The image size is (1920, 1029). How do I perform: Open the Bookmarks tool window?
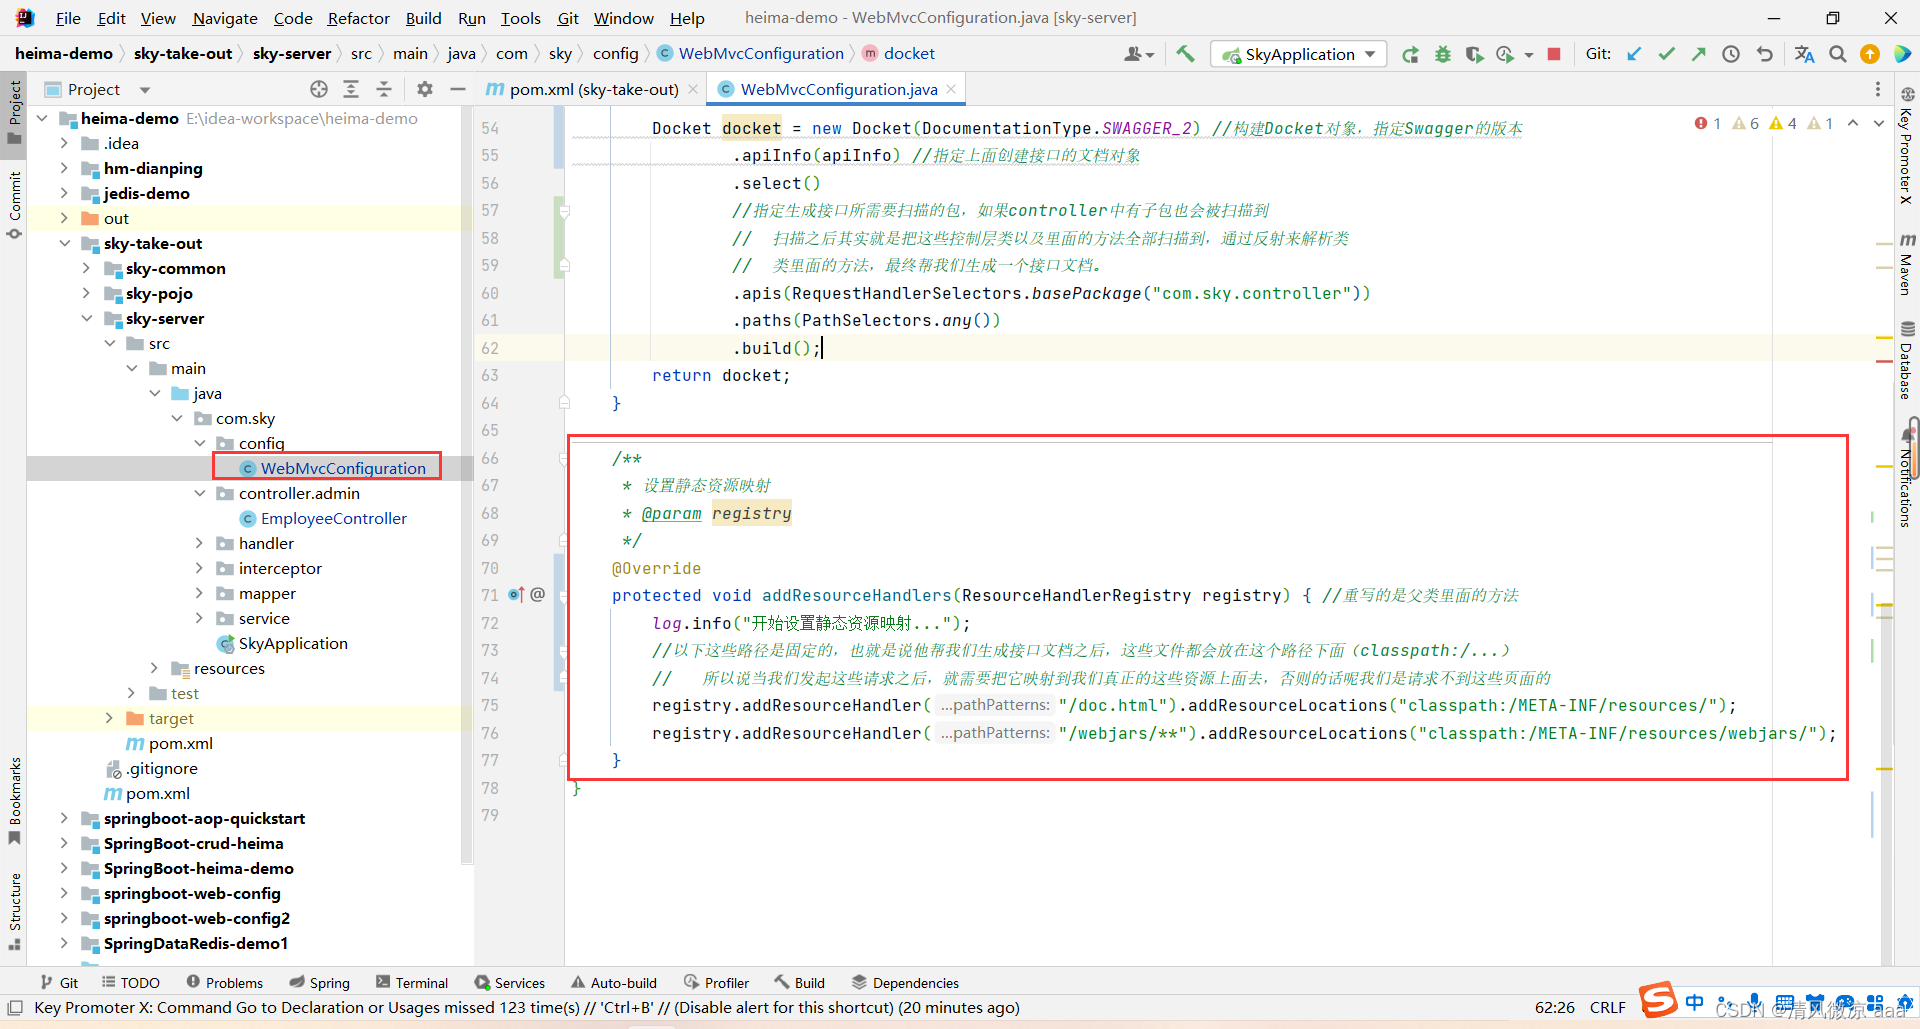click(x=14, y=800)
